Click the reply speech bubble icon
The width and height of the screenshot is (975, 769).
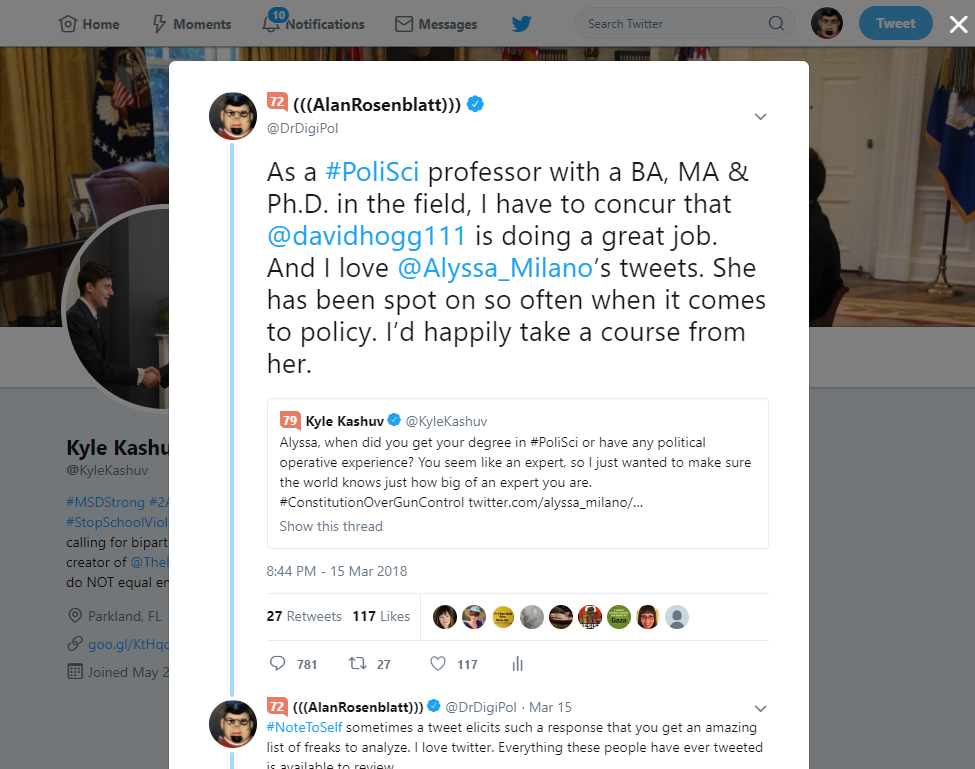pyautogui.click(x=277, y=663)
